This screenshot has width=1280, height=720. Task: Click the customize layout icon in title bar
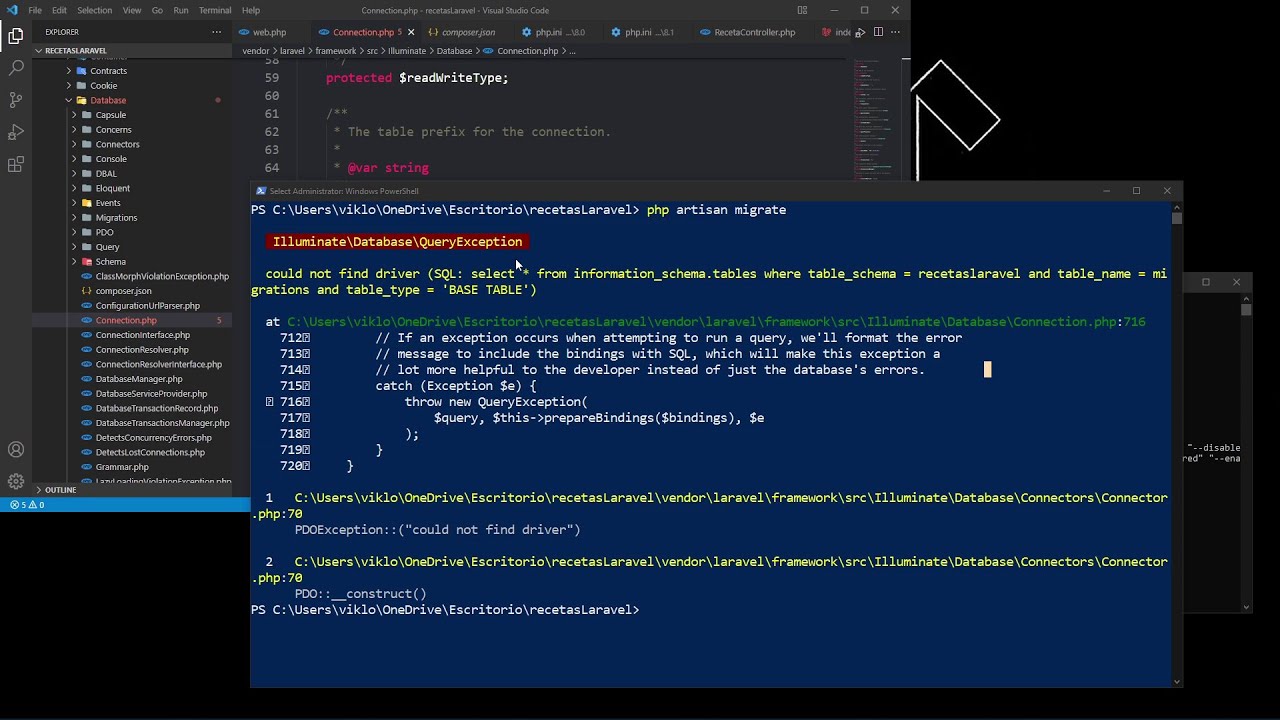802,10
